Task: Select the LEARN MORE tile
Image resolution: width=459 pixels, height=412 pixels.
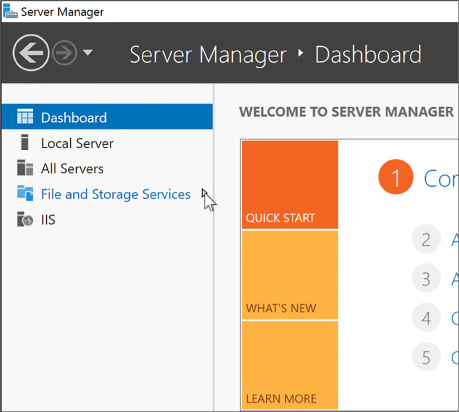Action: (290, 365)
